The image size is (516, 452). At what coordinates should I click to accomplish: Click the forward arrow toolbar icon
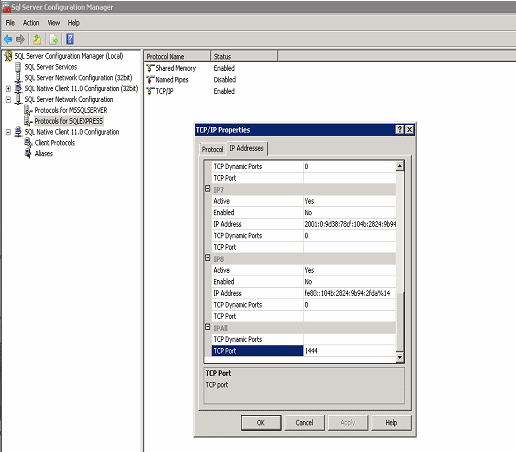click(x=20, y=39)
